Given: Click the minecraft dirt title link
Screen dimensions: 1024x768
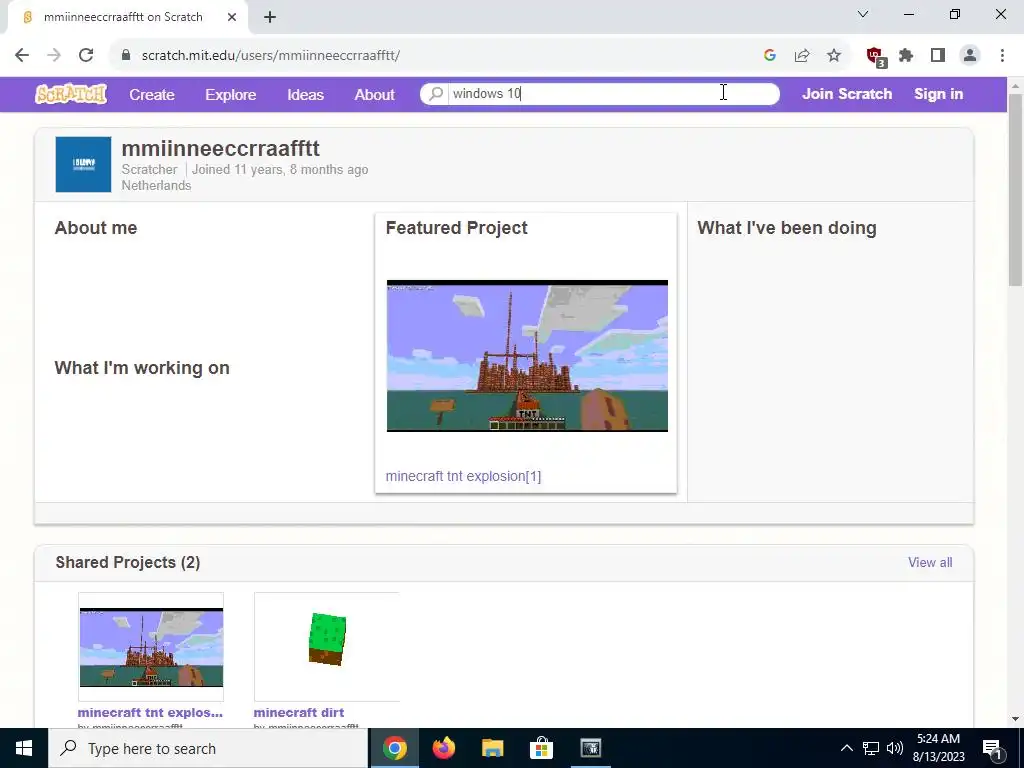Looking at the screenshot, I should [x=298, y=712].
